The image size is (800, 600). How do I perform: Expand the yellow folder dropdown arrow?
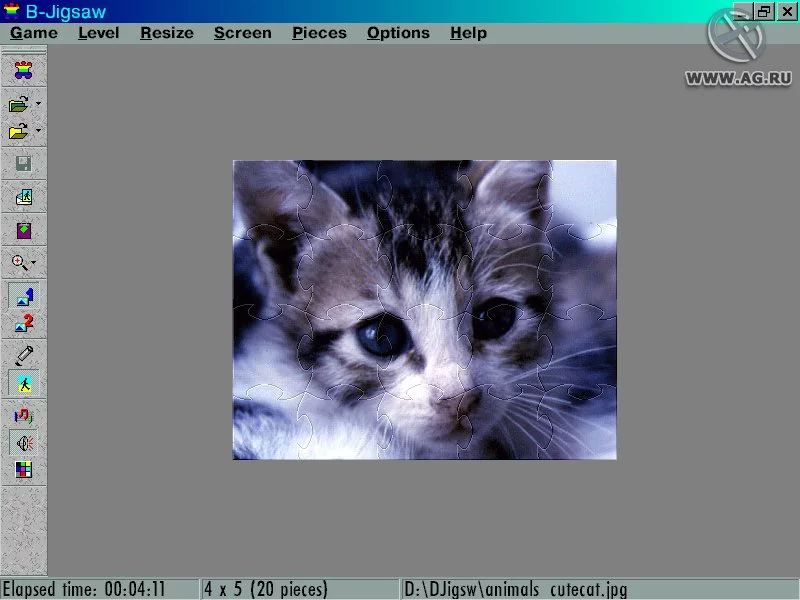point(38,131)
